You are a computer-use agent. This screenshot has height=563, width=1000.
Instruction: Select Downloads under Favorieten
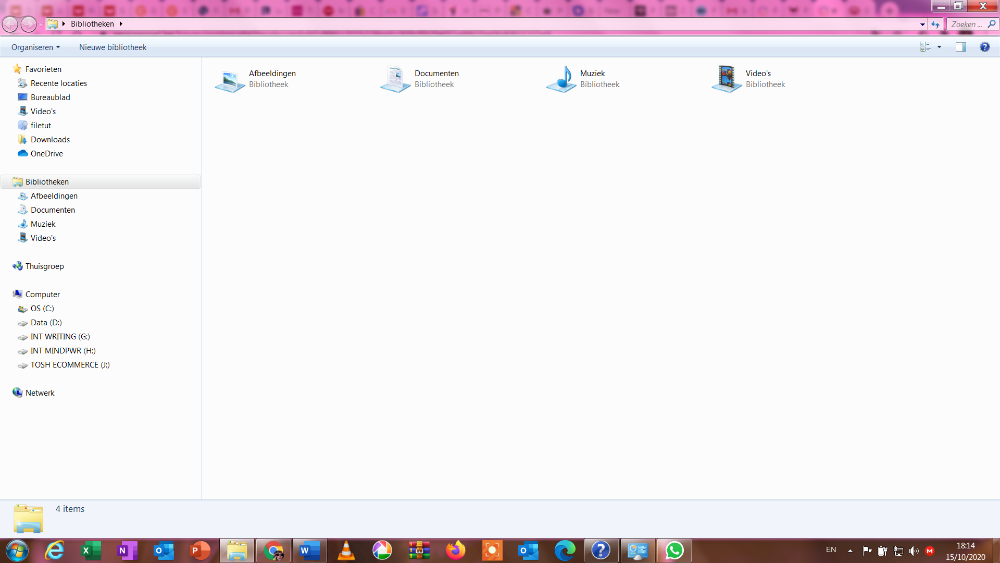click(x=50, y=140)
